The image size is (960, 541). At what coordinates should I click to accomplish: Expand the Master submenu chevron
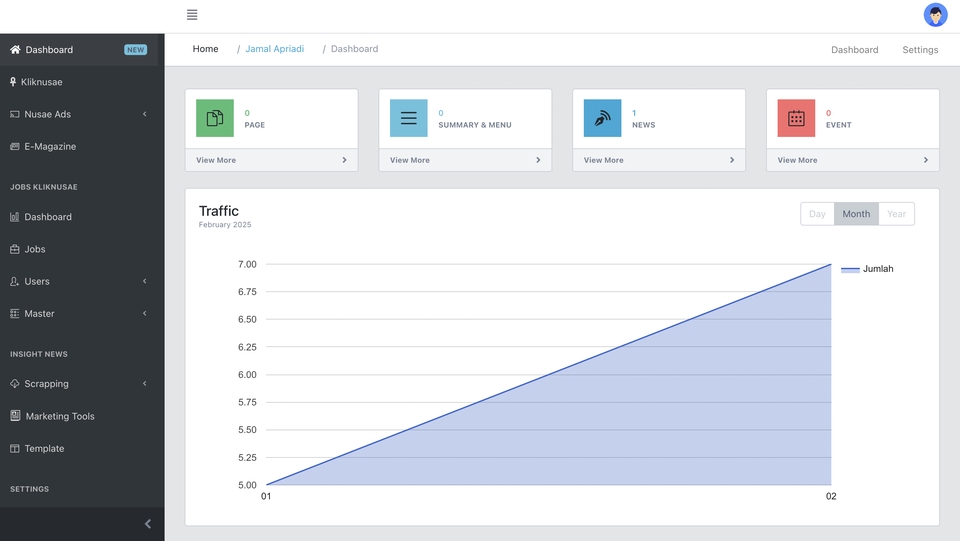click(x=144, y=313)
